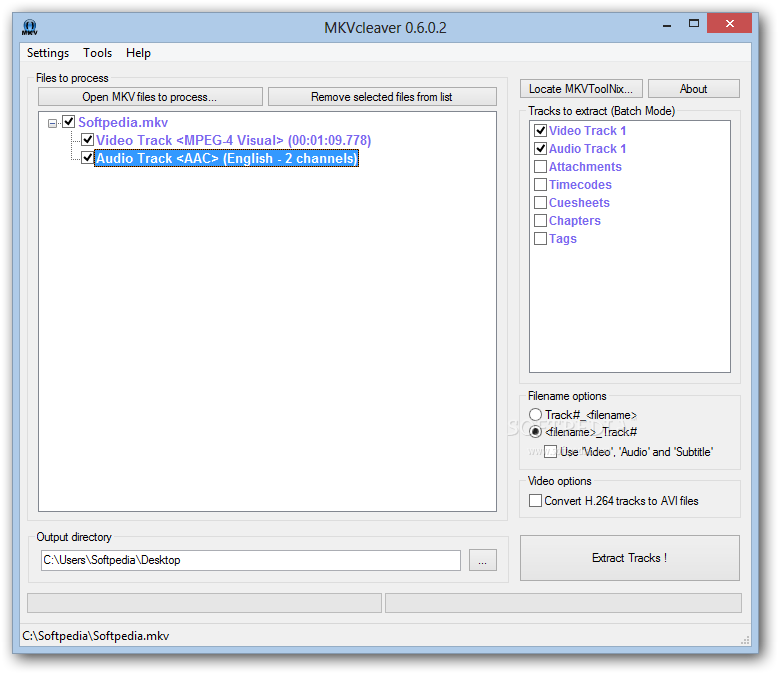Click status bar path C:\Softpedia\Softpedia.mkv
Viewport: 779px width, 674px height.
96,636
